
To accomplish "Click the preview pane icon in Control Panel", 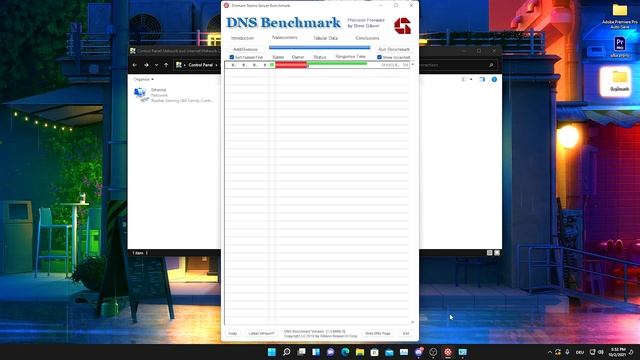I will pyautogui.click(x=482, y=79).
